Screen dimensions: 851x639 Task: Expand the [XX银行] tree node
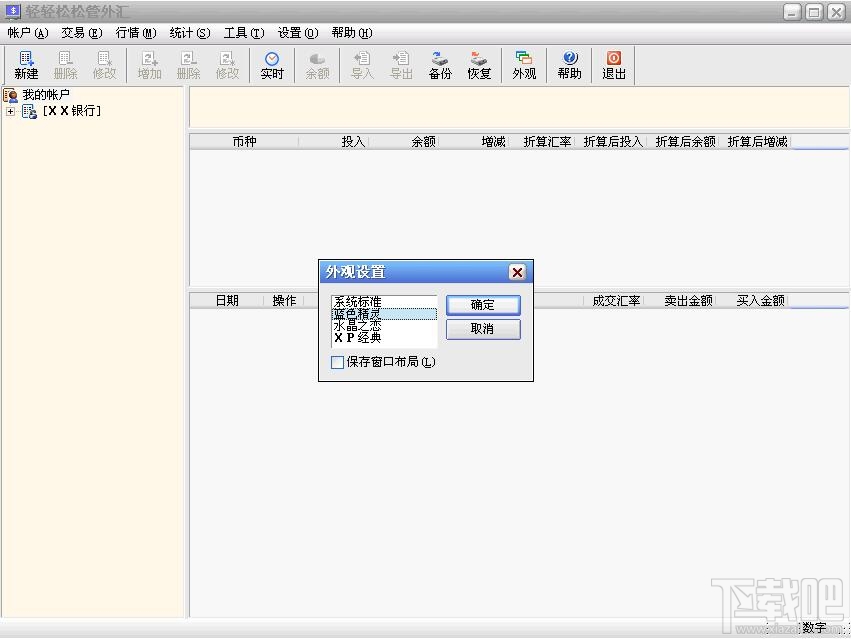[x=10, y=109]
